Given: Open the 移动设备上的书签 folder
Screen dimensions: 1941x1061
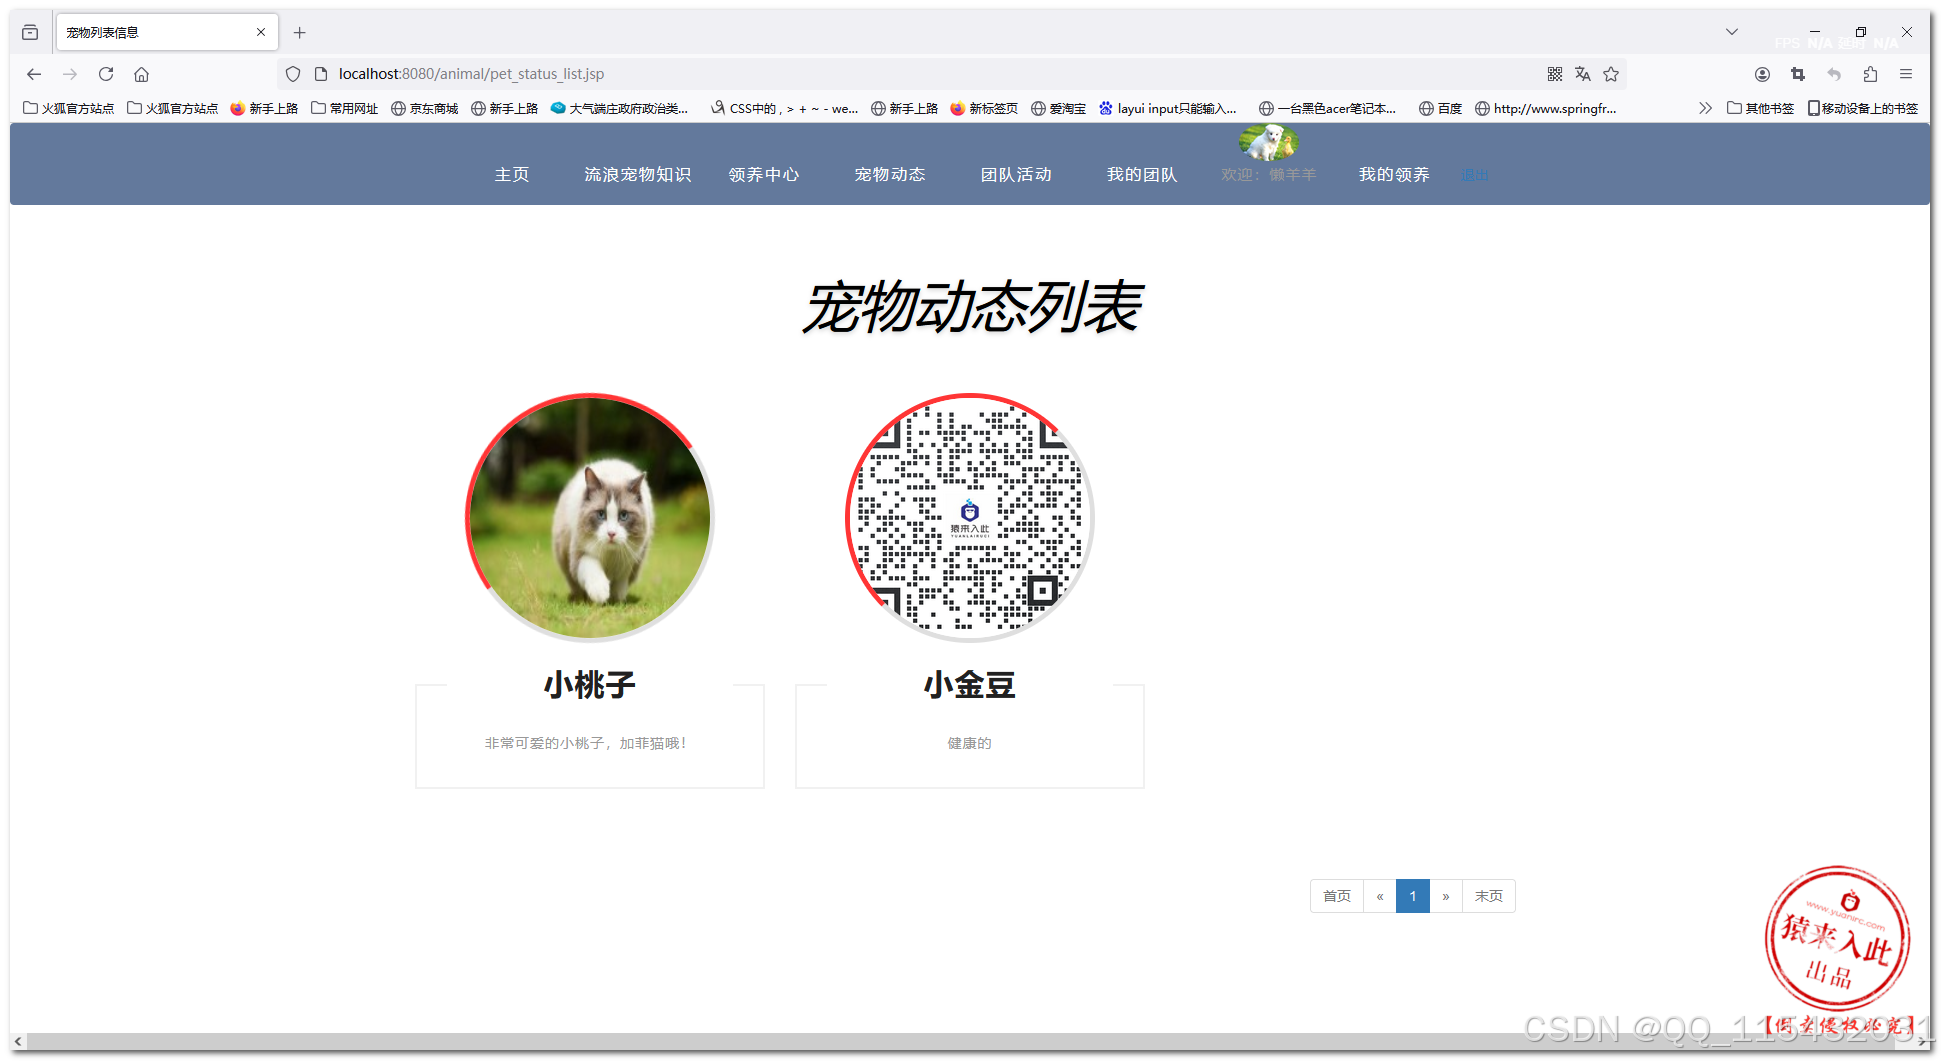Looking at the screenshot, I should point(1862,108).
